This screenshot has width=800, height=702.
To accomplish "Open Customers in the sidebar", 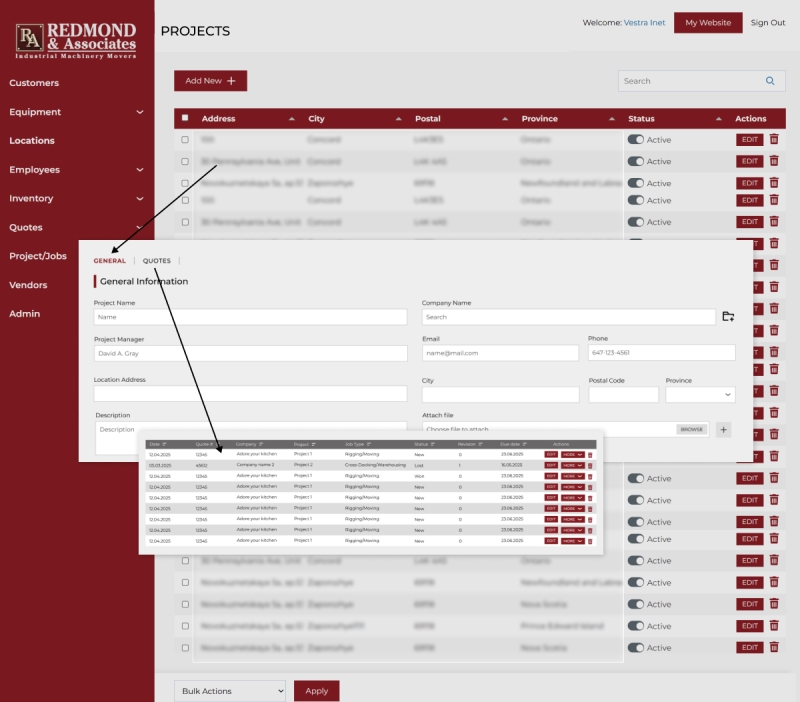I will 34,83.
